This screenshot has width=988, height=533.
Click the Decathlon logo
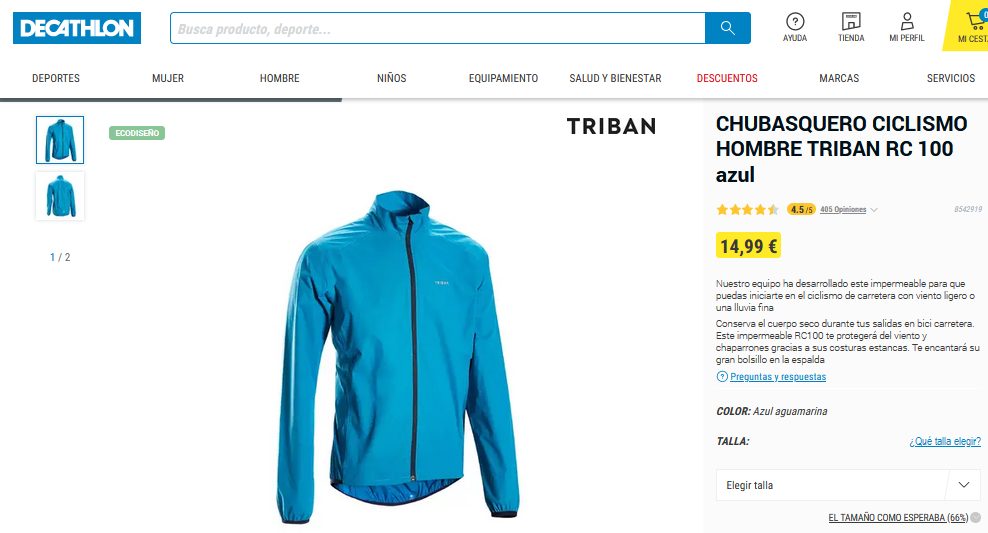point(77,28)
